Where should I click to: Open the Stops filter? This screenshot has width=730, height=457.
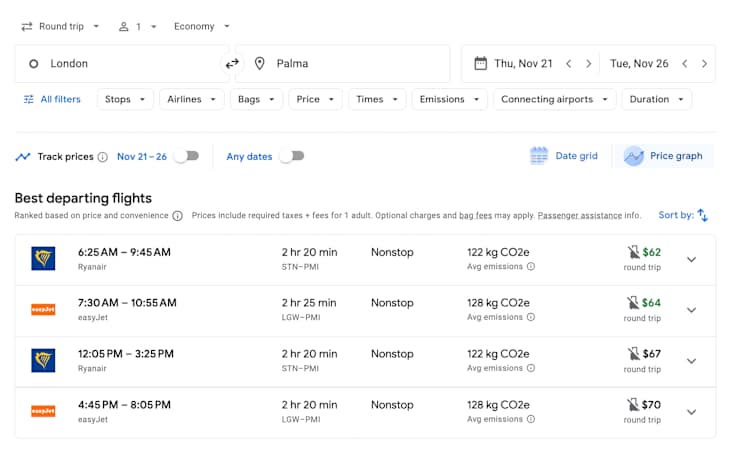(125, 100)
